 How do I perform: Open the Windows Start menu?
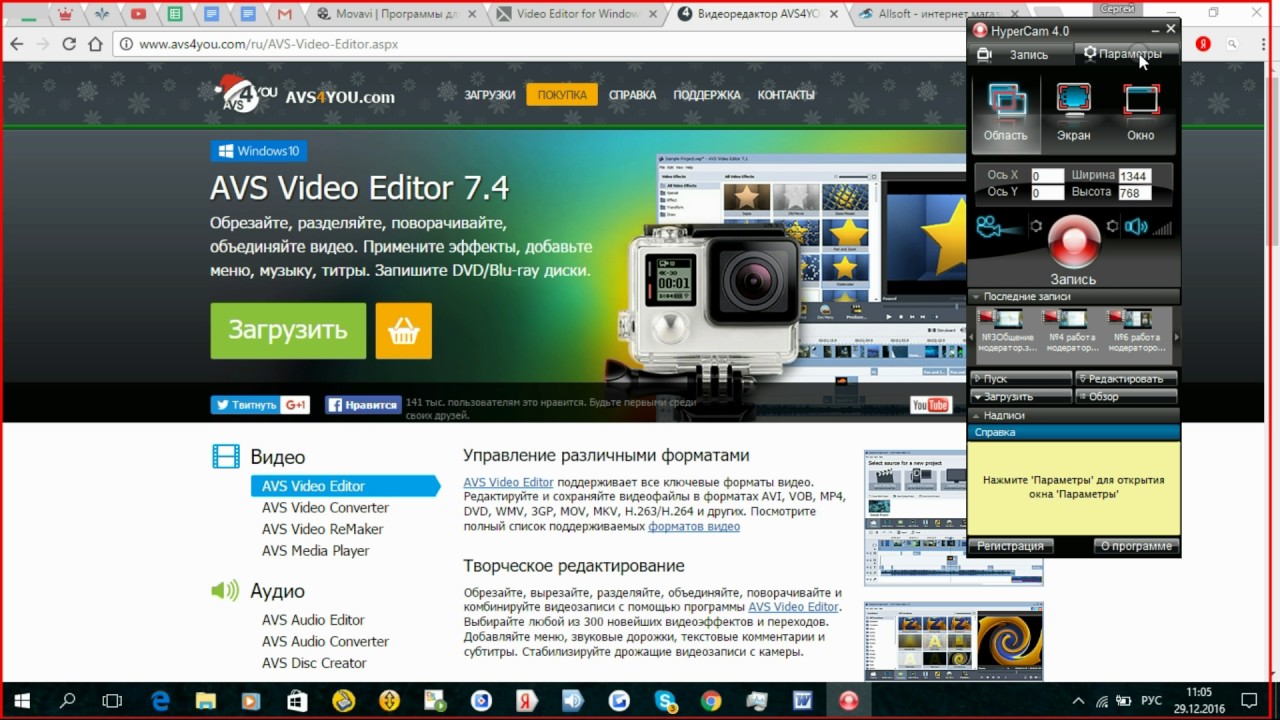pos(22,701)
